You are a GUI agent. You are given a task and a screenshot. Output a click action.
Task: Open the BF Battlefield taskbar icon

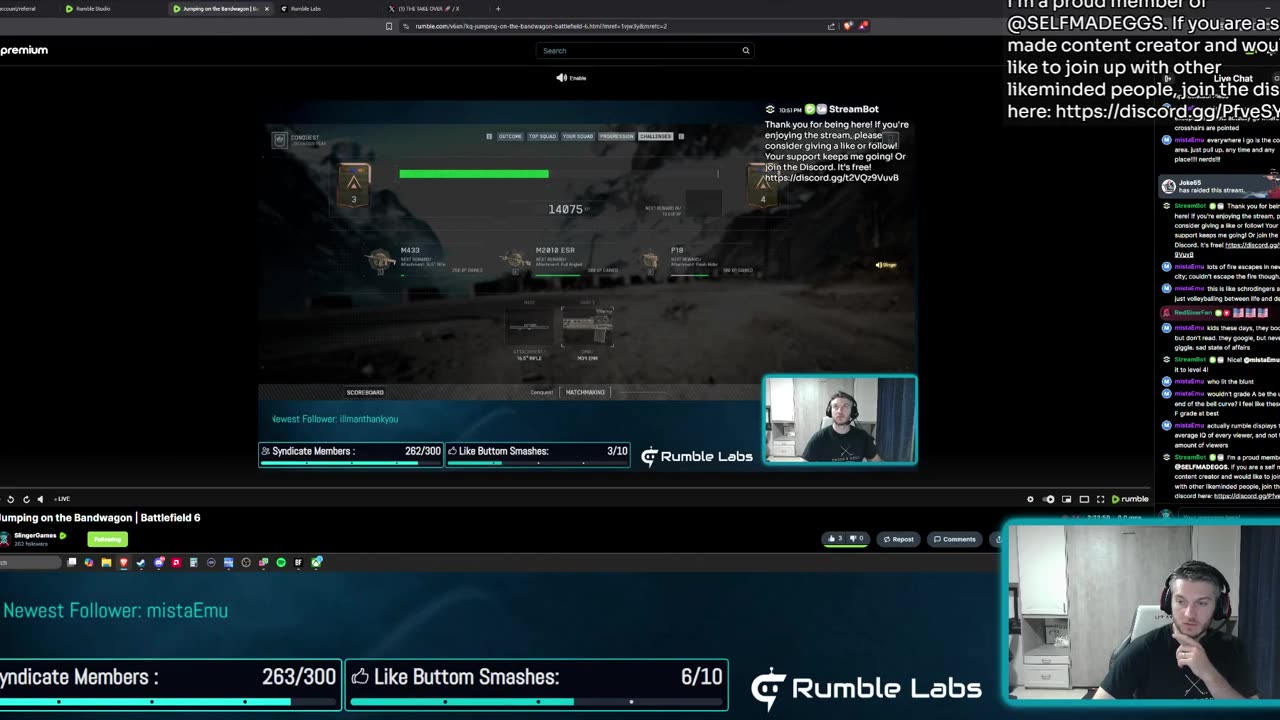pyautogui.click(x=298, y=563)
